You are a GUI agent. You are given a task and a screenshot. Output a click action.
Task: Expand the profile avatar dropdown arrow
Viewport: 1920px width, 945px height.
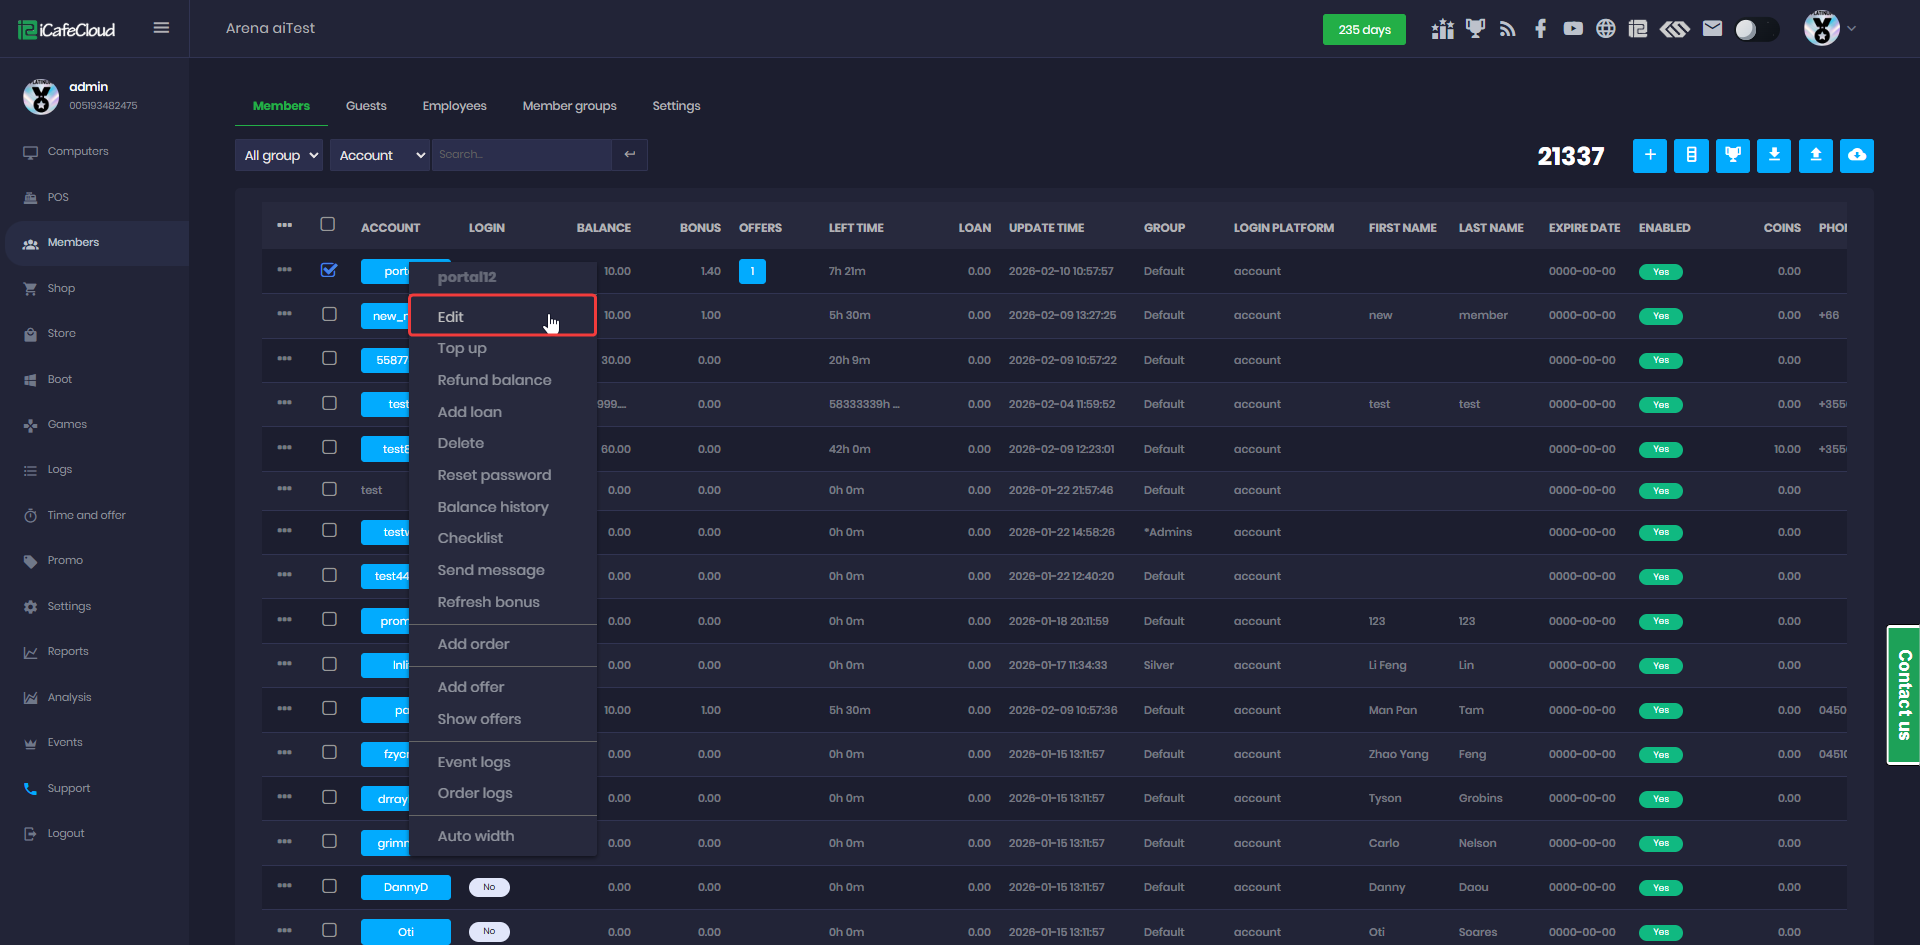click(1851, 29)
